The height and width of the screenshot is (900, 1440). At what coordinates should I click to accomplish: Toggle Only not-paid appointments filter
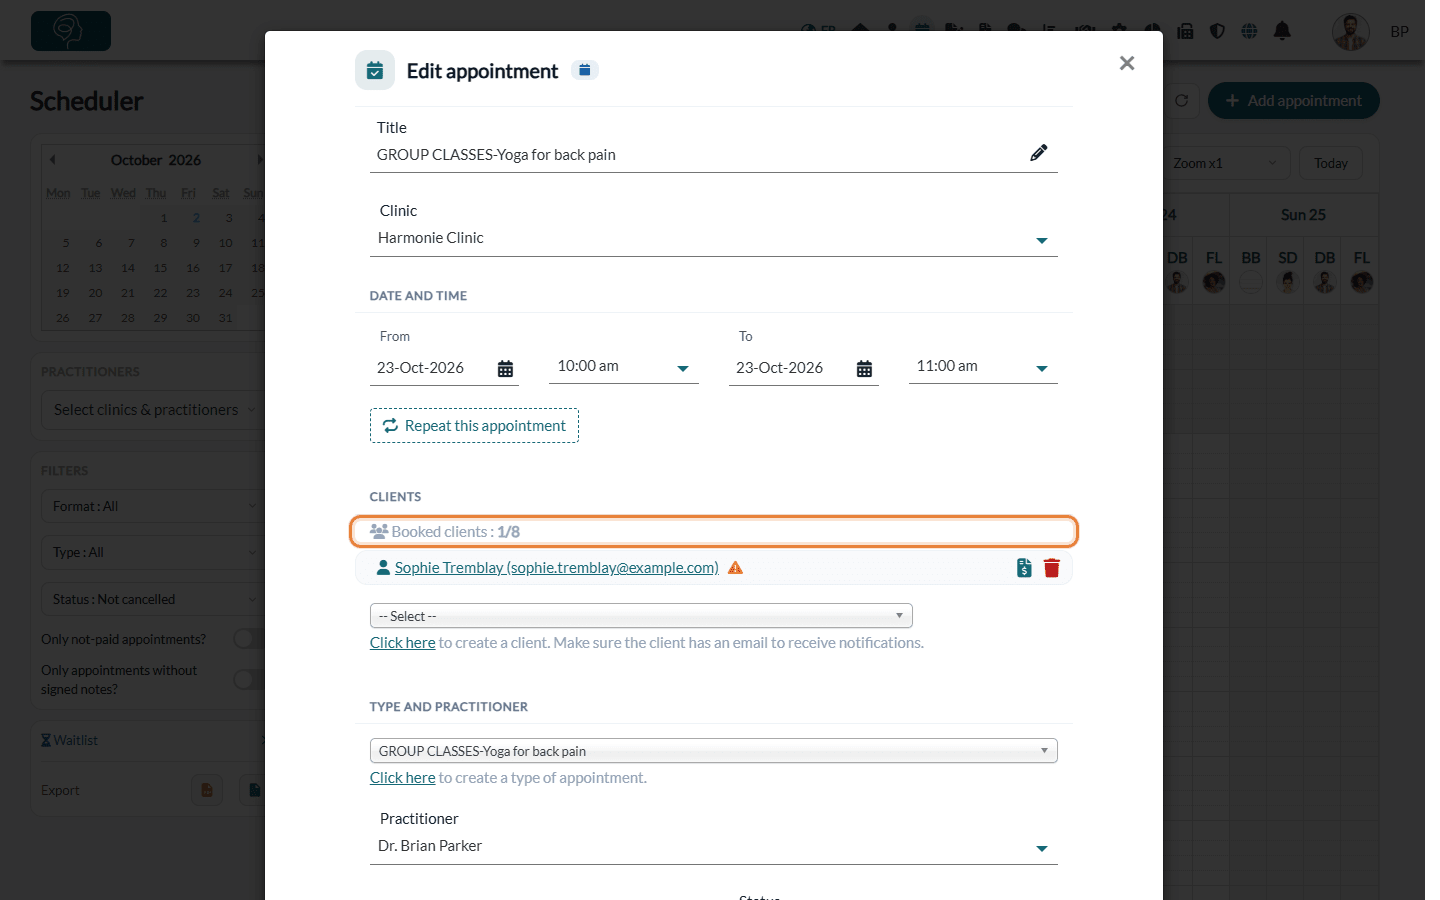(x=249, y=639)
